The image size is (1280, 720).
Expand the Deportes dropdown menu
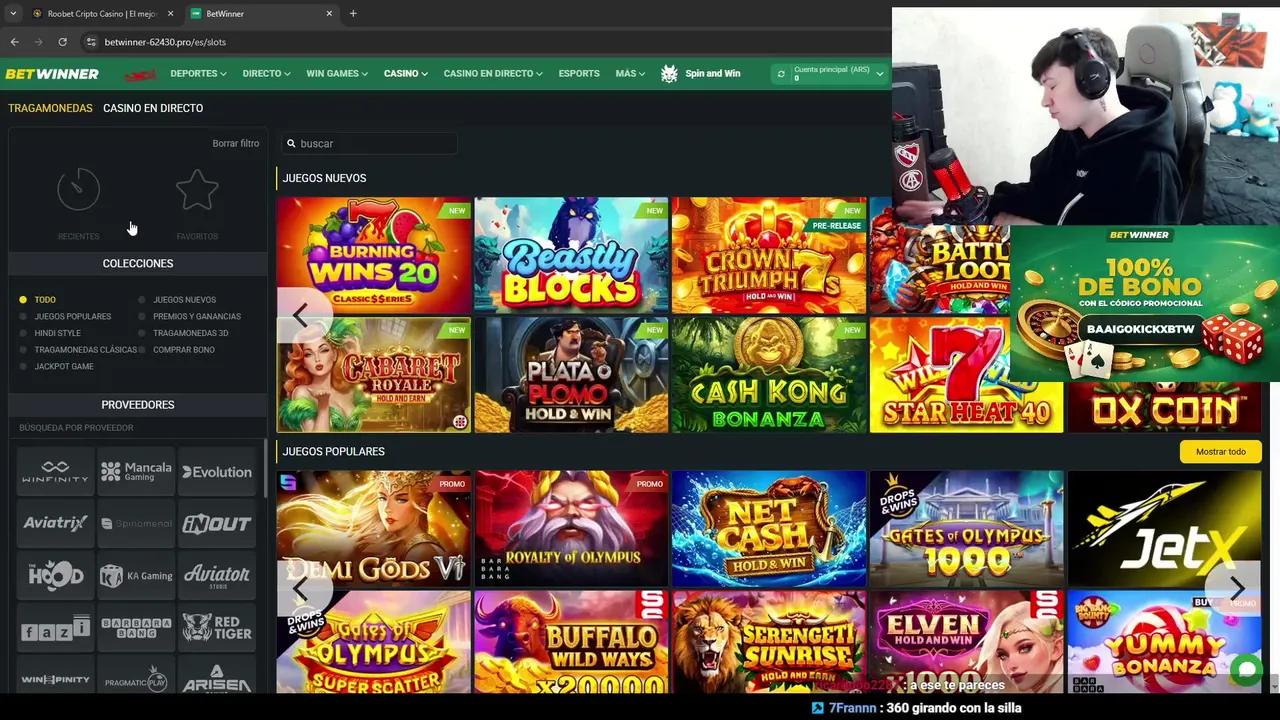(198, 74)
